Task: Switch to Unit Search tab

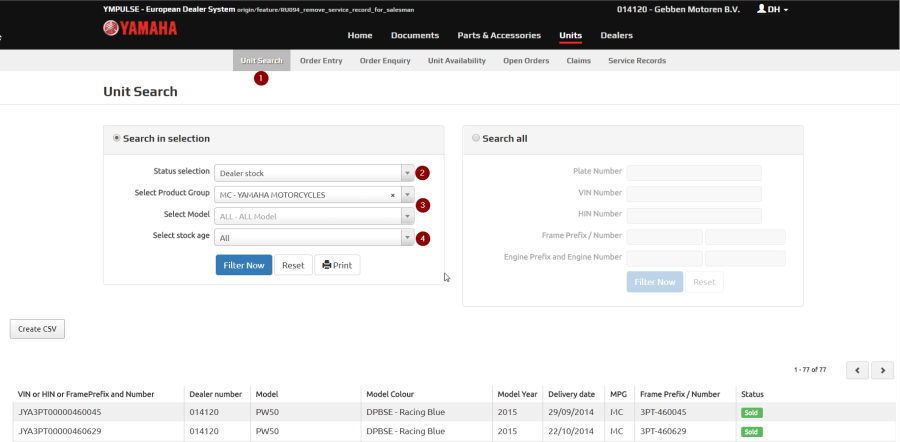Action: coord(262,61)
